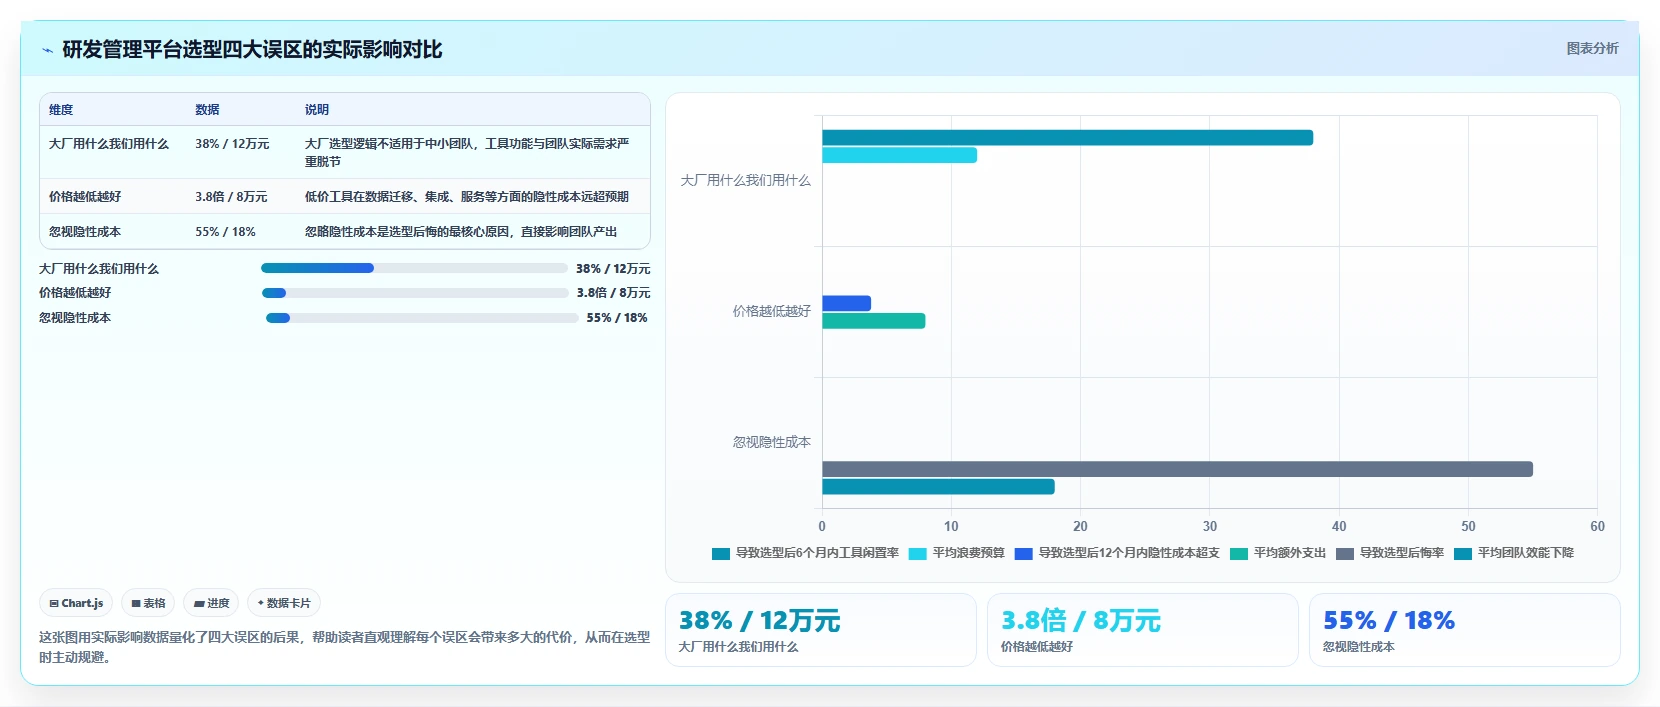Toggle legend 导致选型后6个月内工具闲置率
This screenshot has width=1660, height=707.
point(805,553)
